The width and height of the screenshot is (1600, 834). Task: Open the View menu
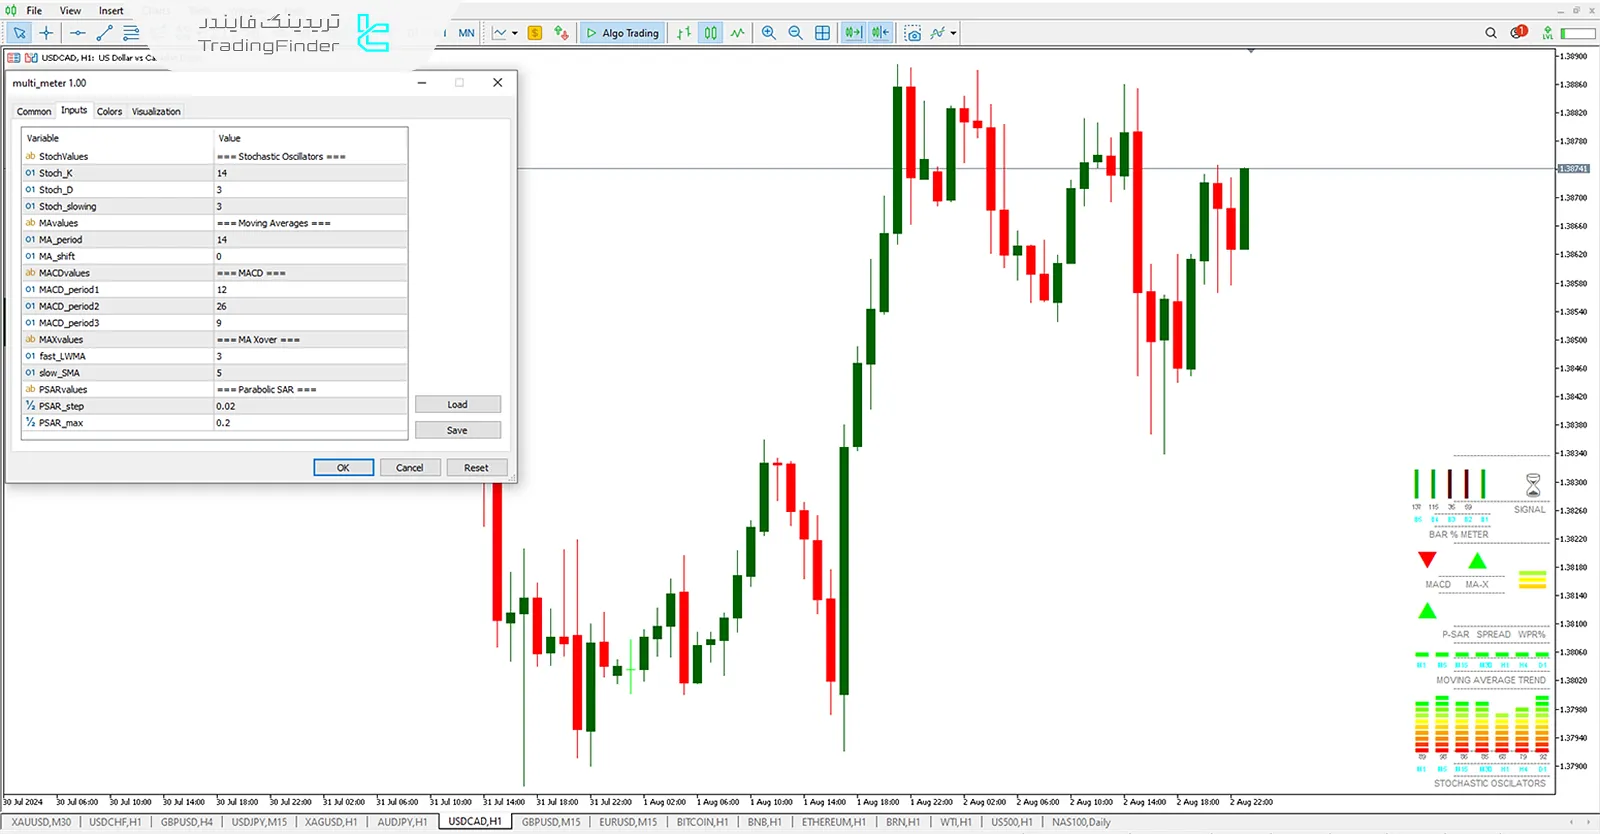point(70,11)
